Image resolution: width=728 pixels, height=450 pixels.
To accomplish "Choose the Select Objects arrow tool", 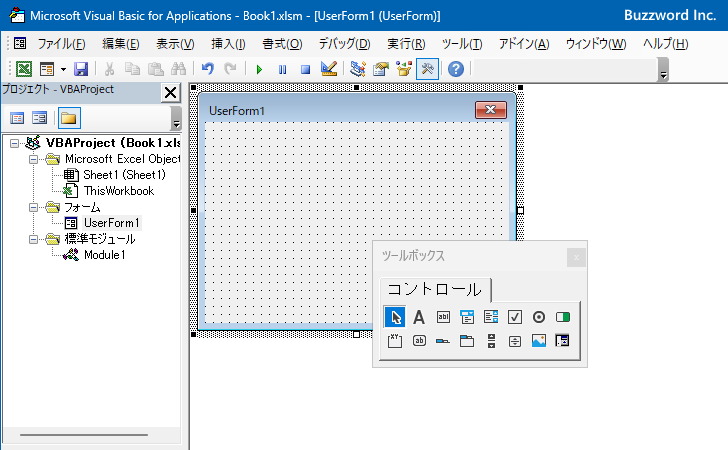I will coord(395,317).
